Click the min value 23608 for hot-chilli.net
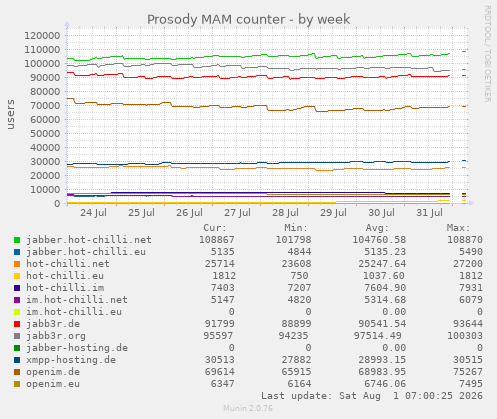This screenshot has width=497, height=419. click(296, 264)
